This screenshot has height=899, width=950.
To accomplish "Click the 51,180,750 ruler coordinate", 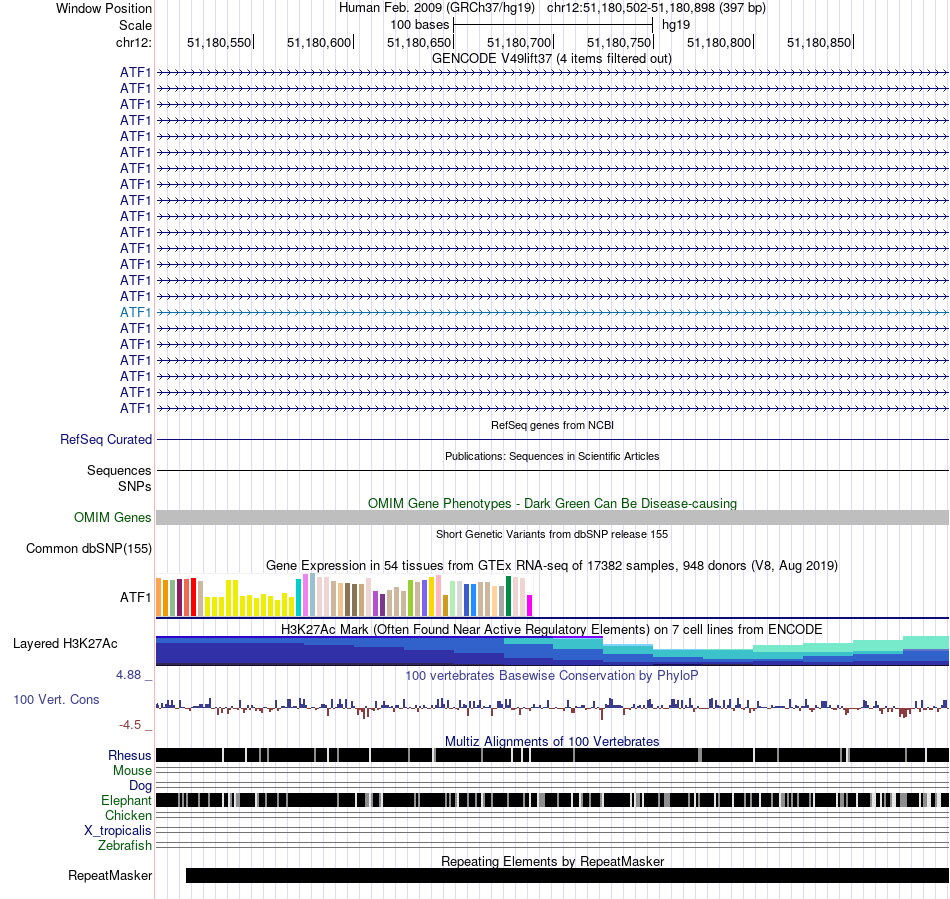I will point(619,42).
